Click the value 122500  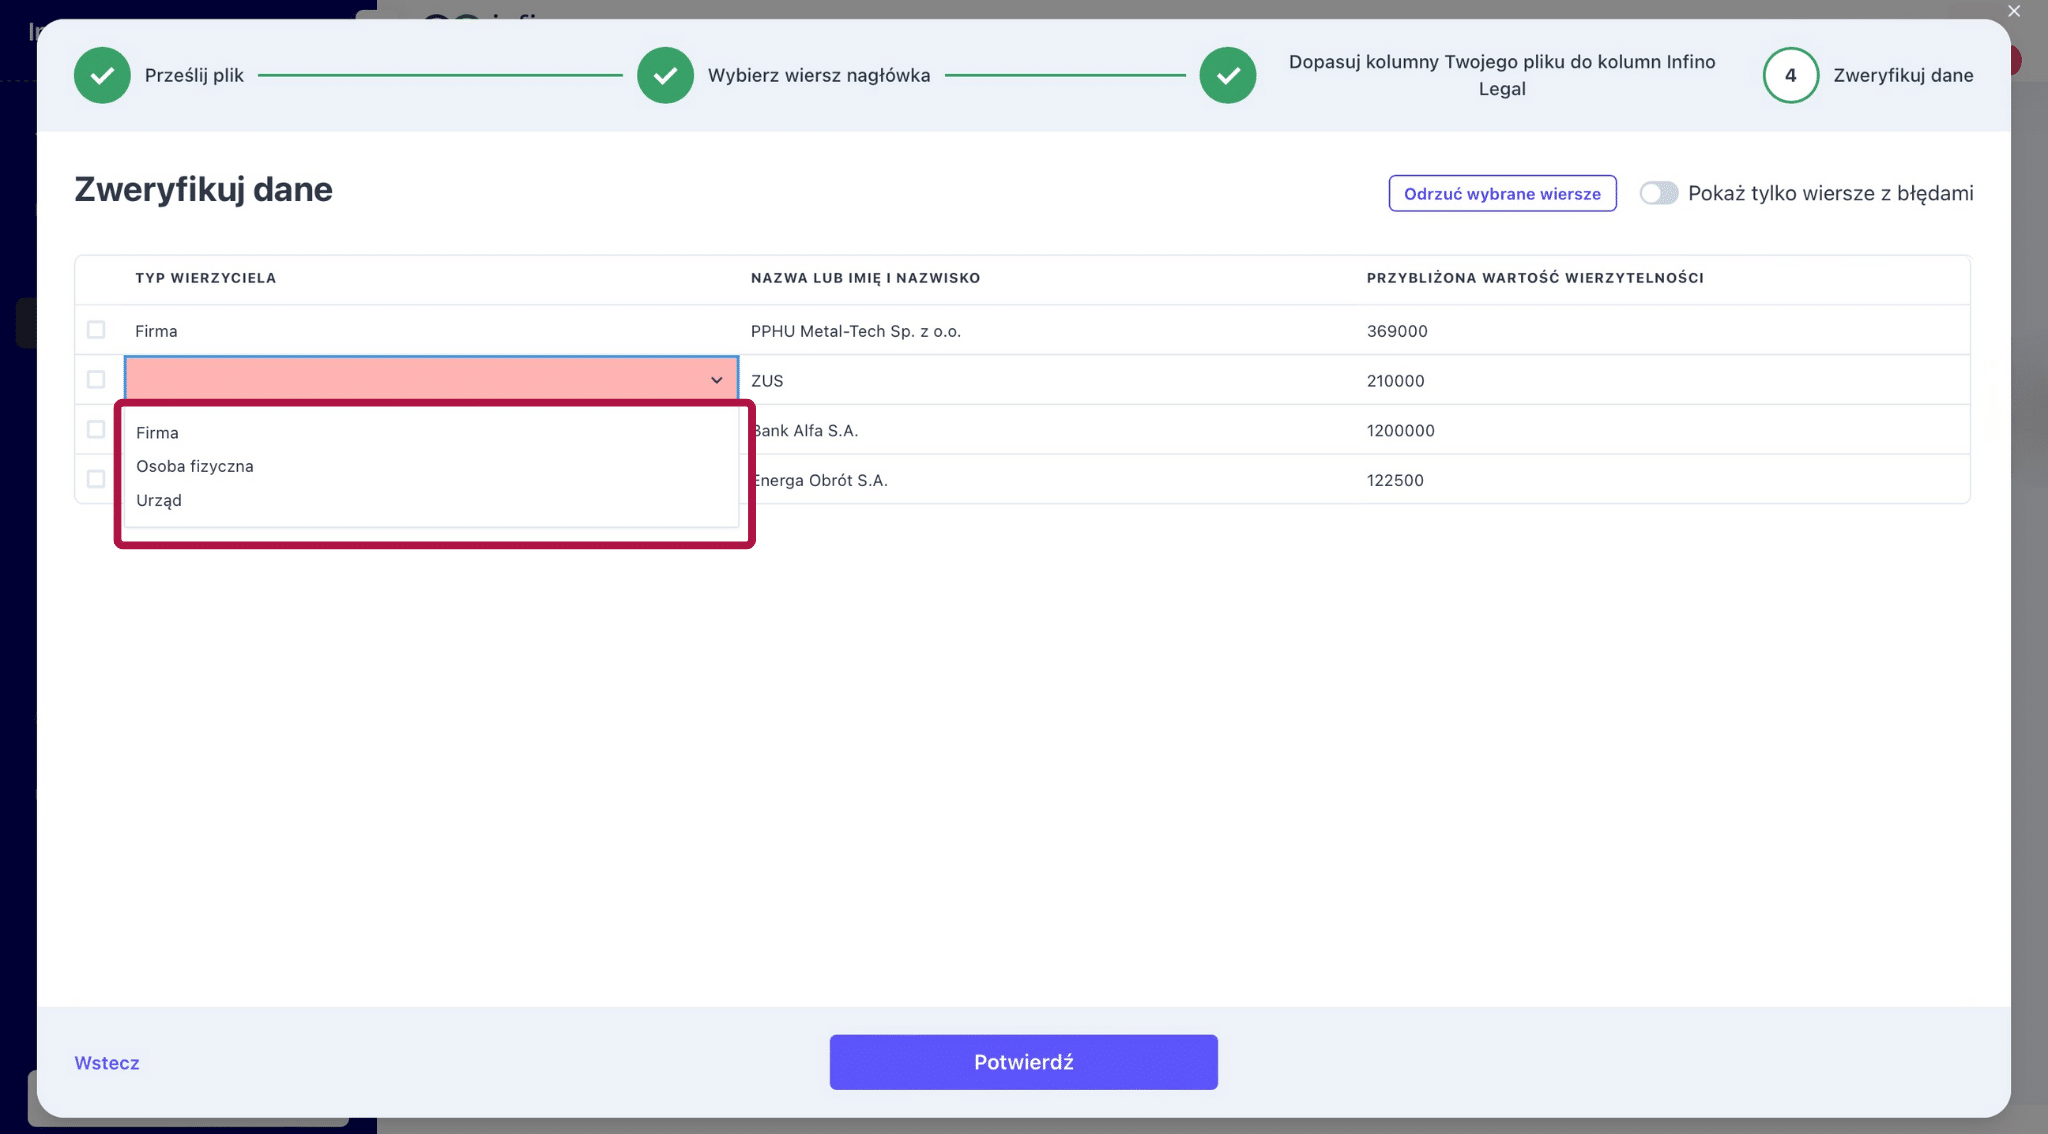1395,480
